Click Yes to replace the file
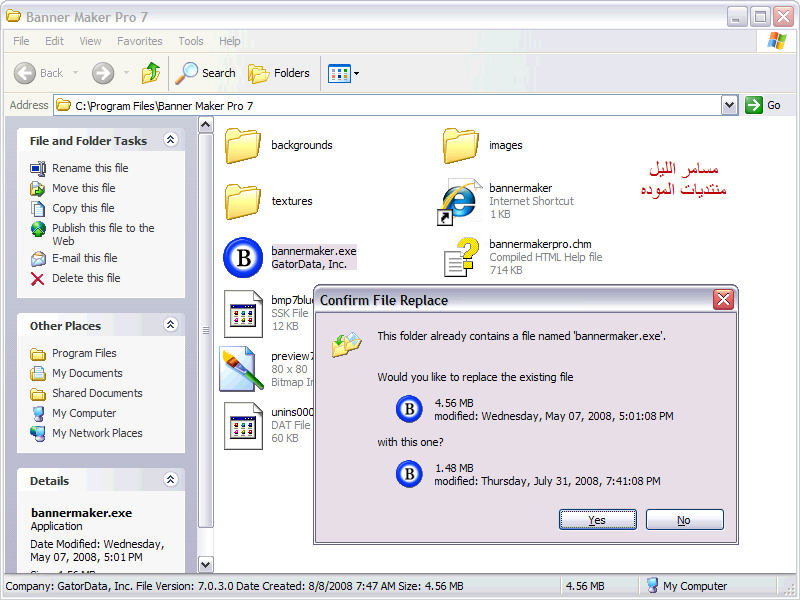 pyautogui.click(x=597, y=519)
